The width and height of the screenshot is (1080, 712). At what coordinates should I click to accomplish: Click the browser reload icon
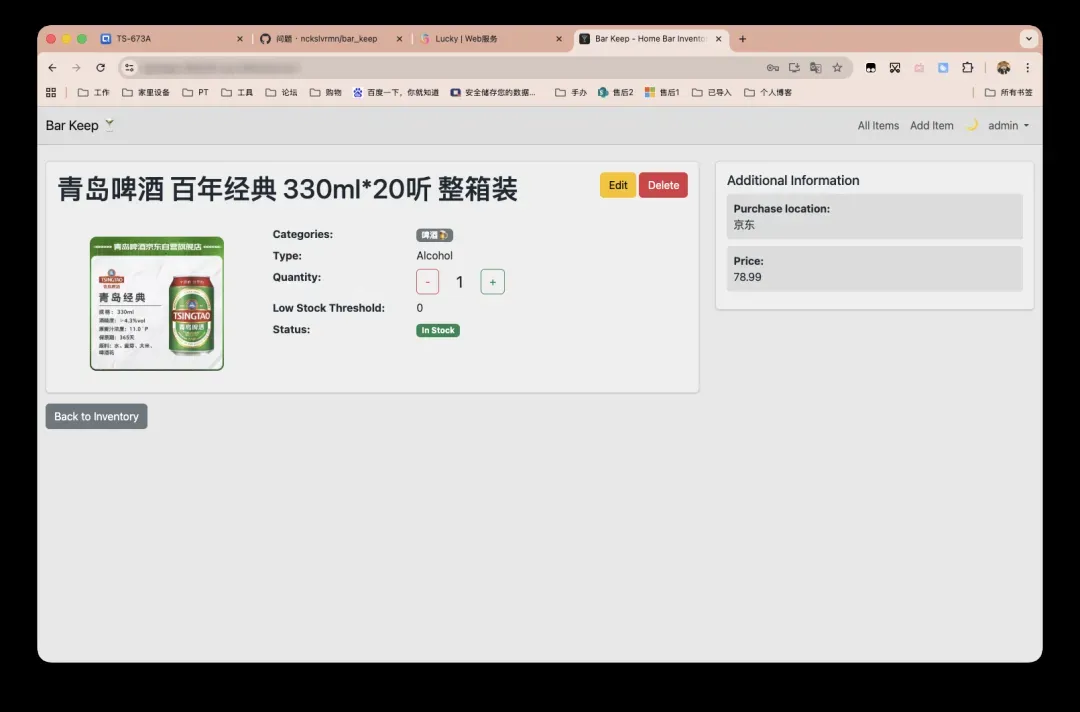pos(100,68)
